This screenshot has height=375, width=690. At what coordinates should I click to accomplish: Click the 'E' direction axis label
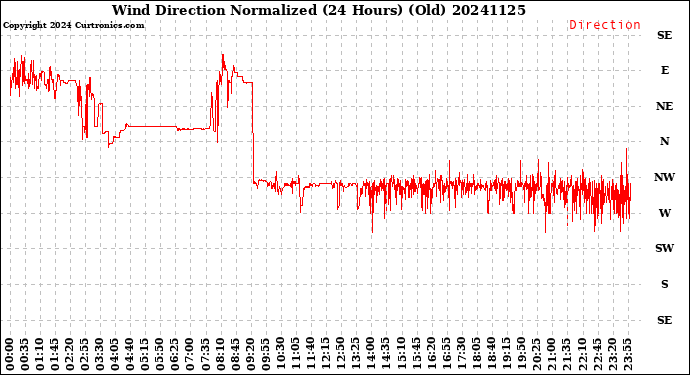coord(664,70)
